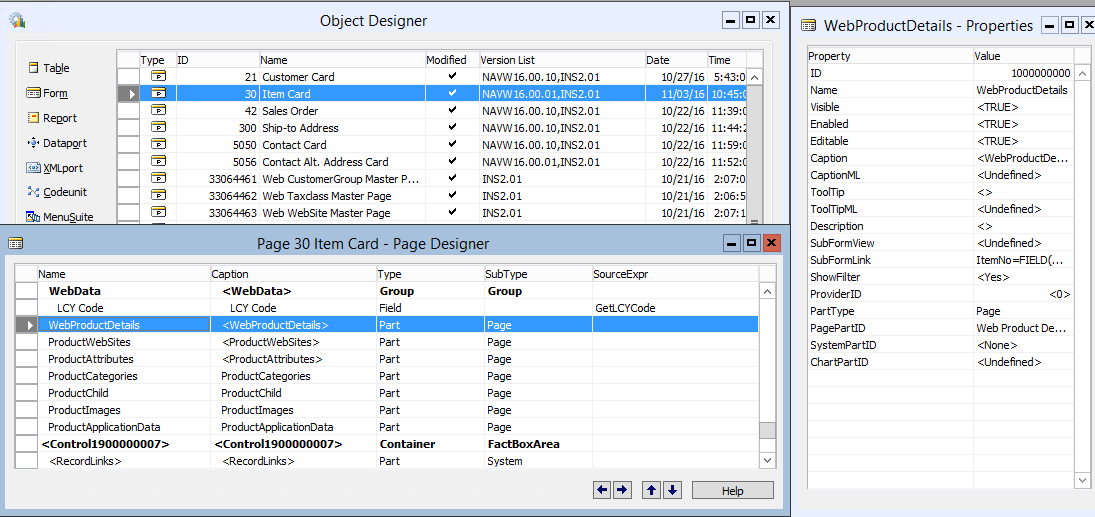The width and height of the screenshot is (1095, 517).
Task: Click the page type icon for Sales Order
Action: point(158,111)
